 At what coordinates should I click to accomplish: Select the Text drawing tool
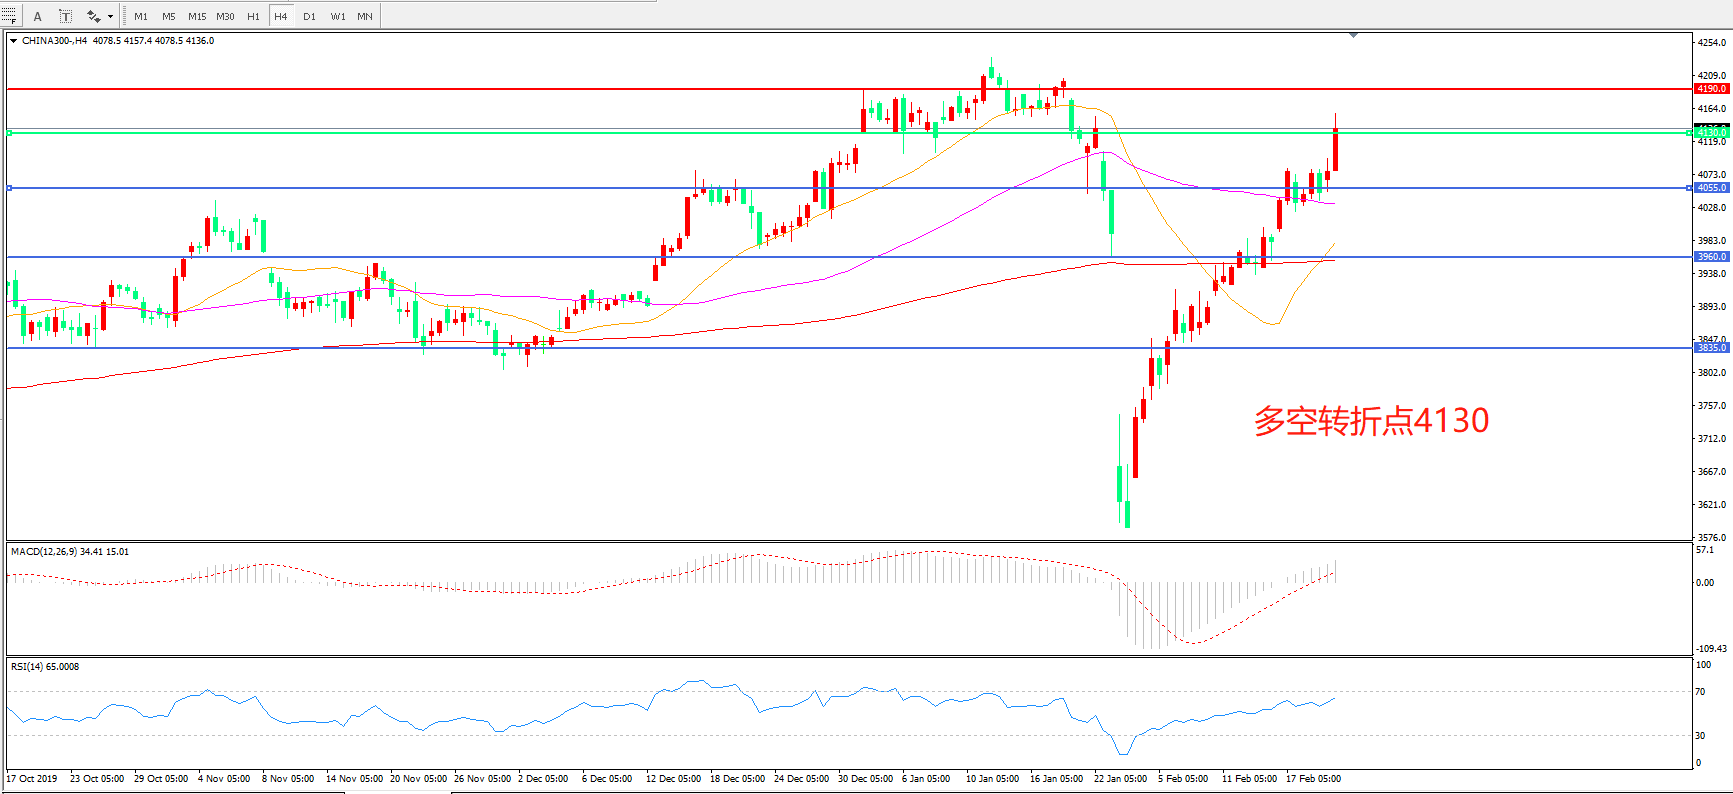(x=38, y=16)
